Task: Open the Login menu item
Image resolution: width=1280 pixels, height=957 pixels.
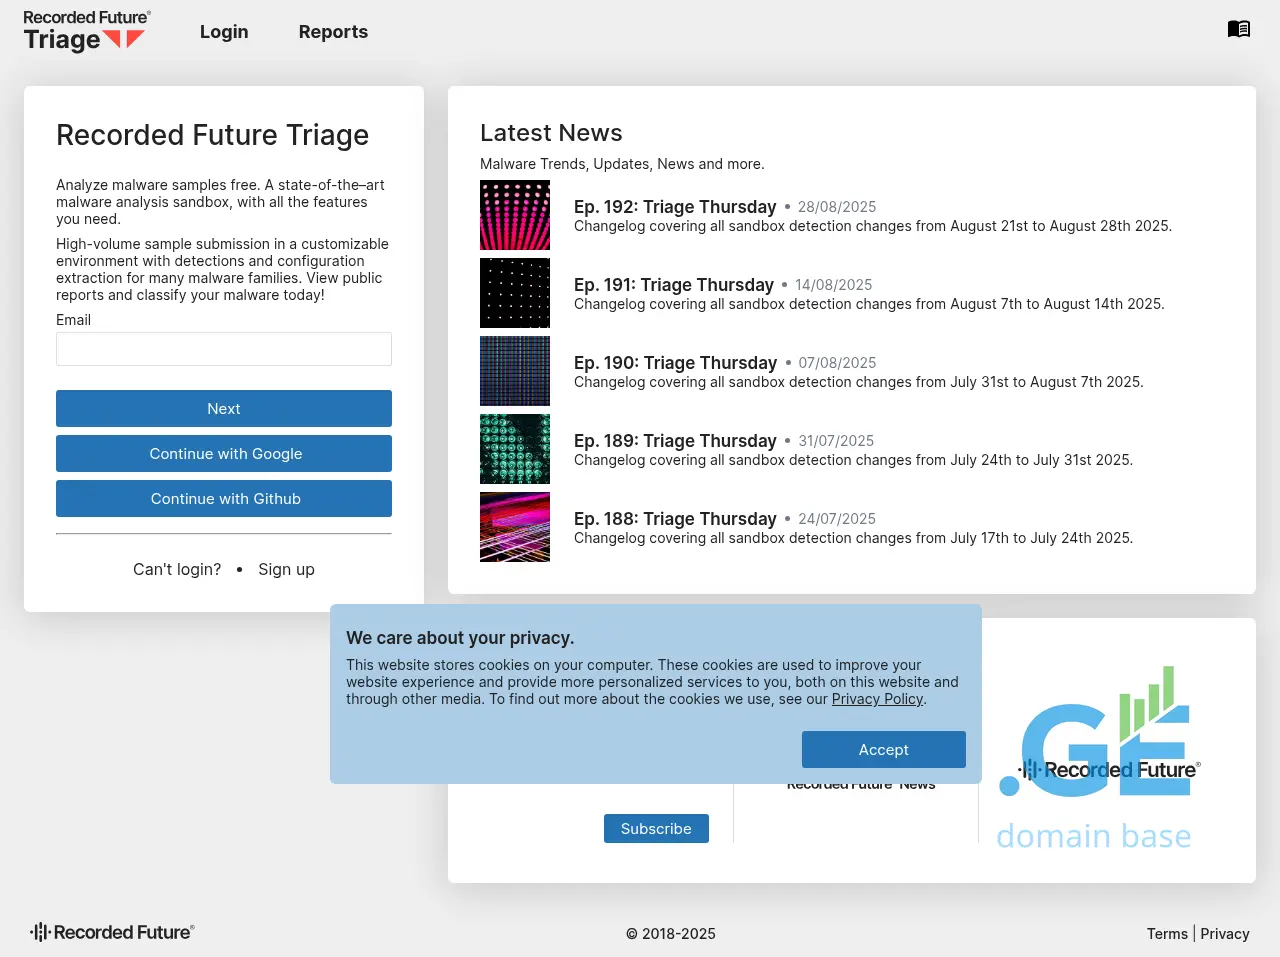Action: tap(224, 32)
